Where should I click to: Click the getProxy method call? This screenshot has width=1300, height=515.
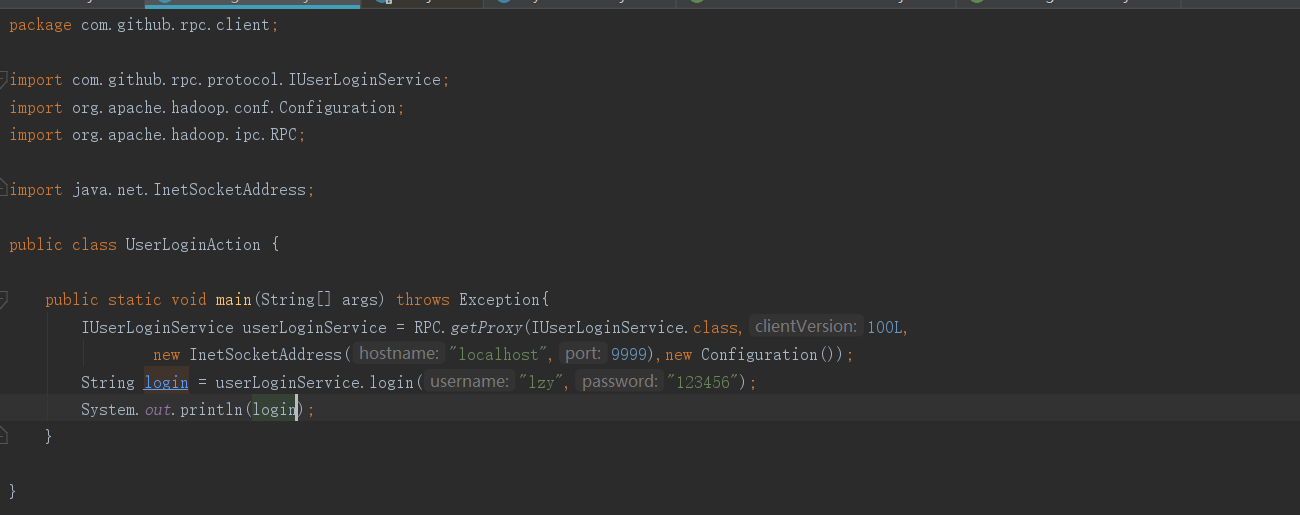click(487, 327)
